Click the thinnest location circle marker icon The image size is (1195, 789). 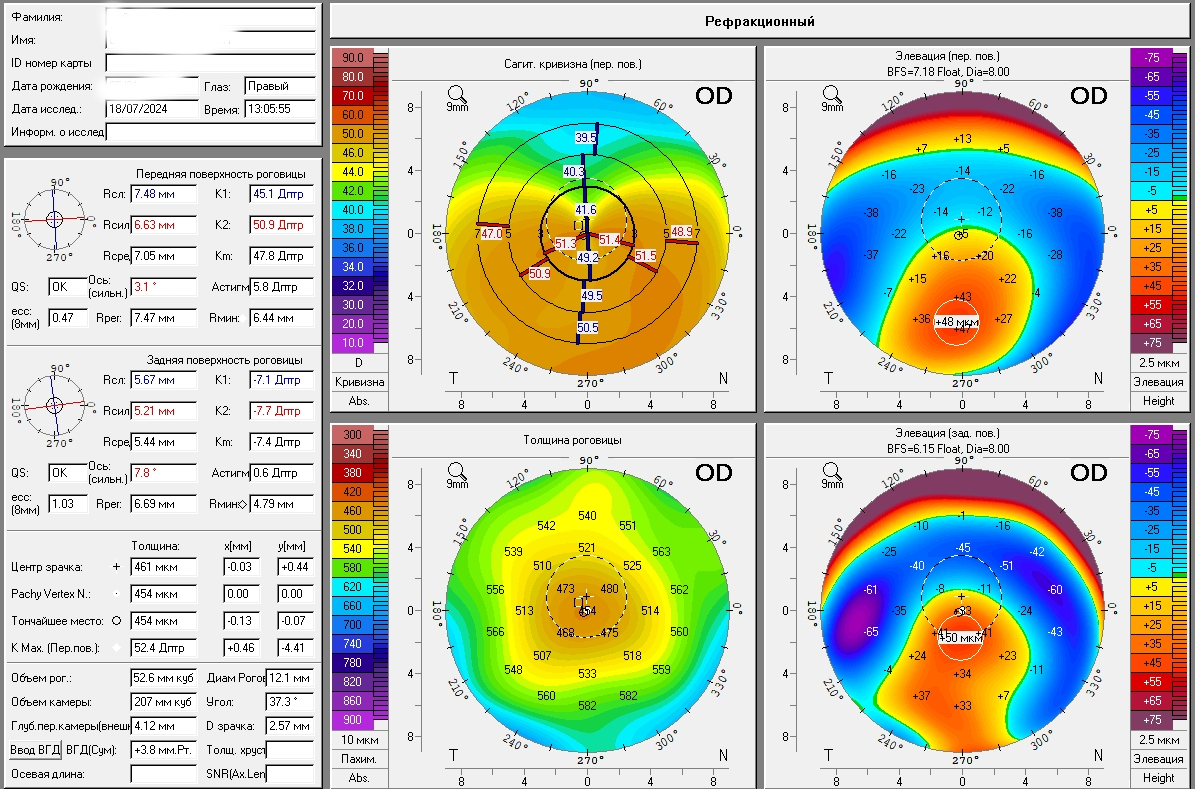coord(117,621)
